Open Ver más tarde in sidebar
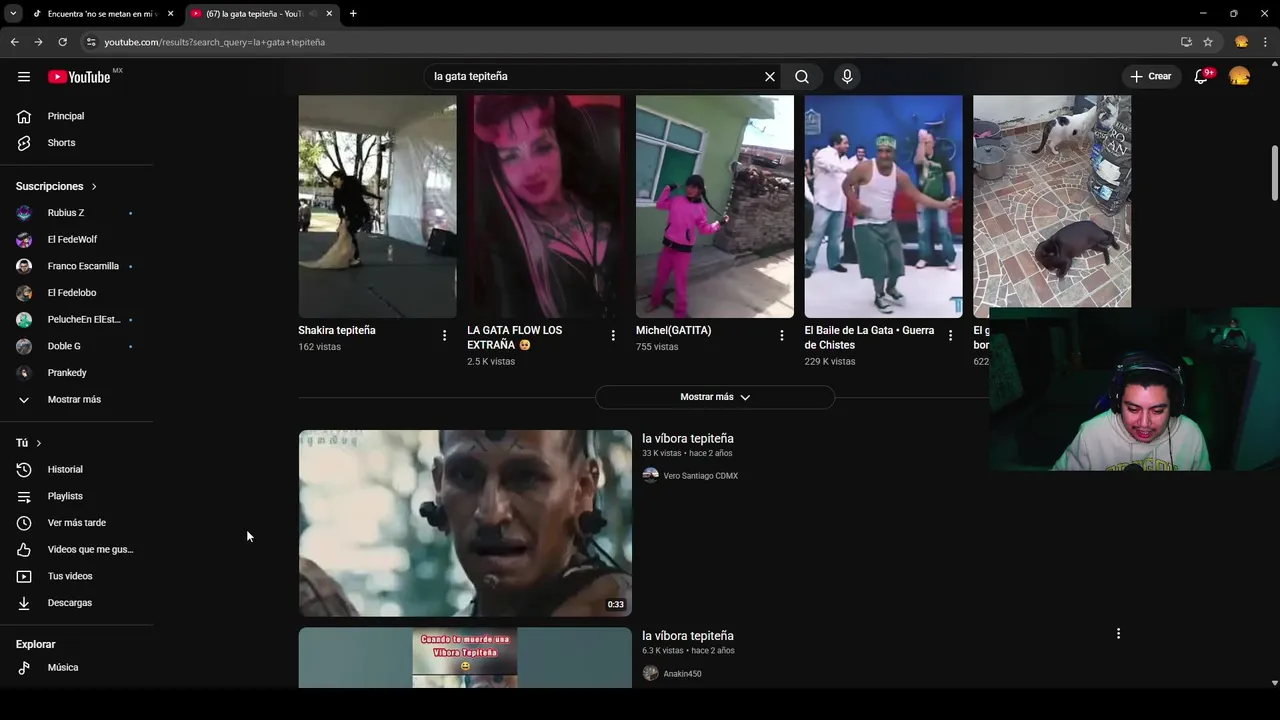The height and width of the screenshot is (720, 1280). tap(78, 523)
